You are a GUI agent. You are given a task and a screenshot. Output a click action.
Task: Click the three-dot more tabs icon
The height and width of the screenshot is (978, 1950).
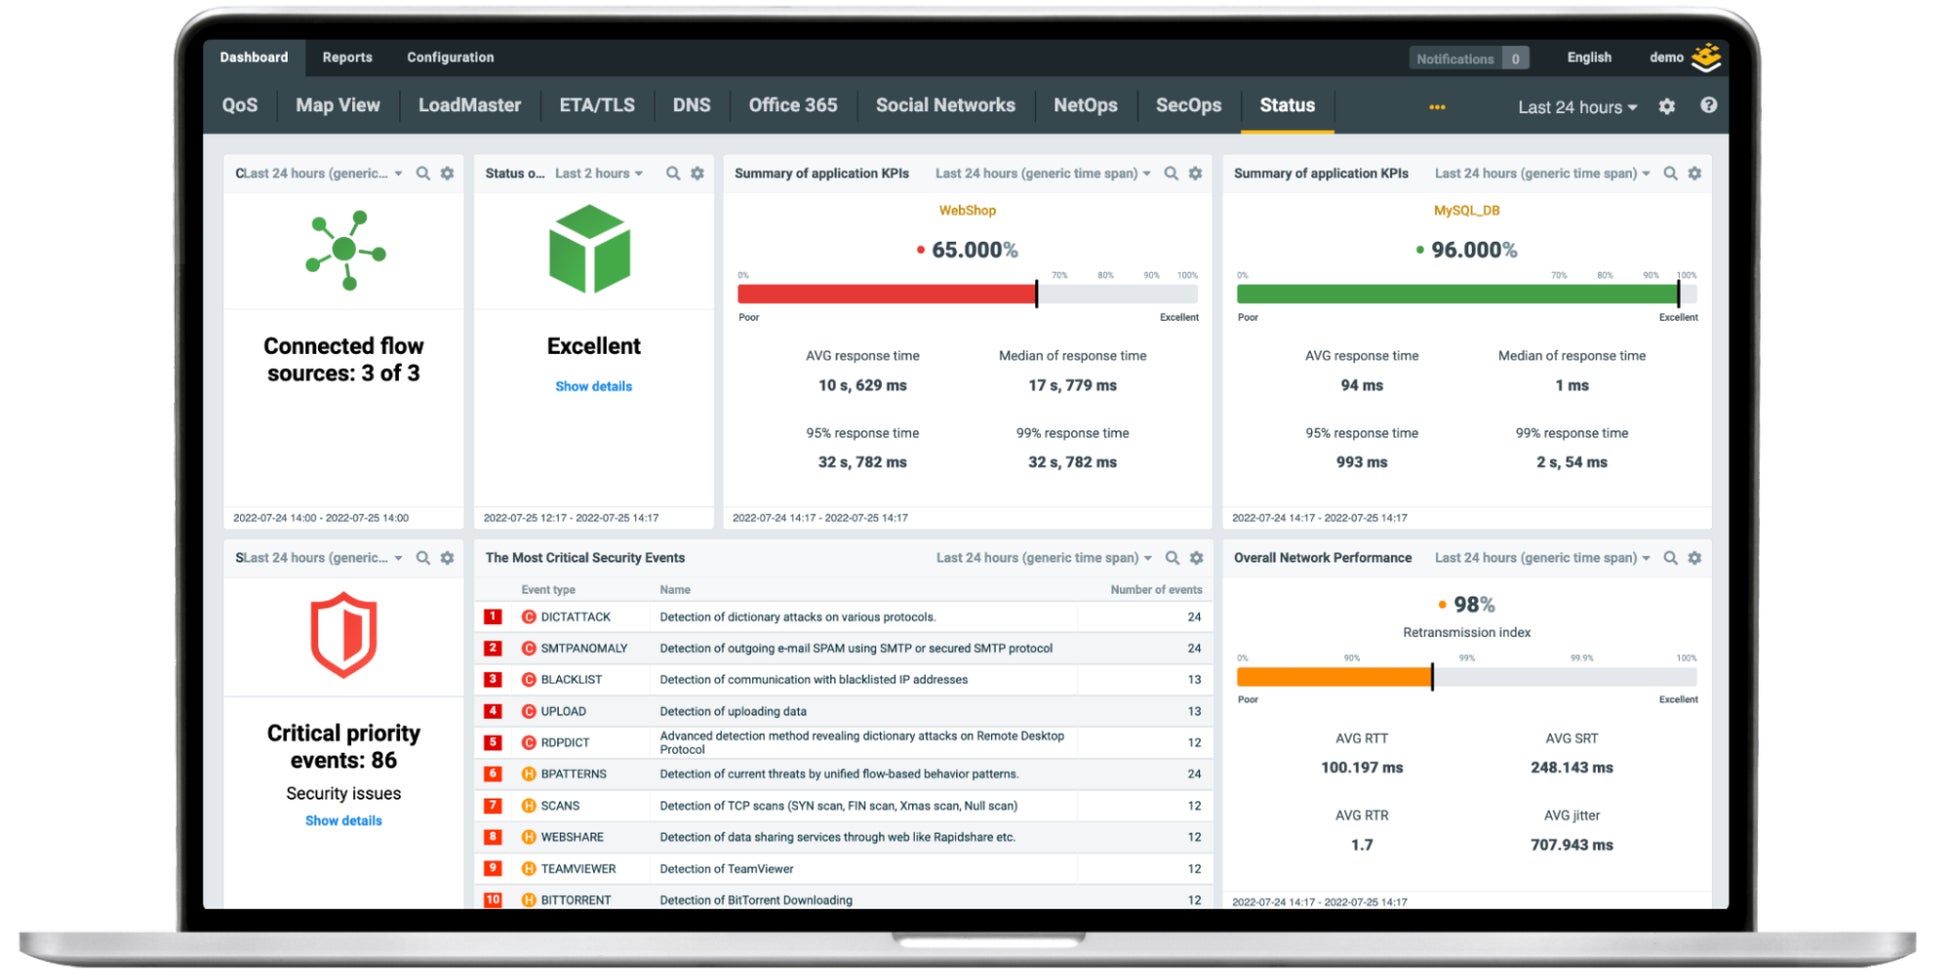tap(1437, 107)
